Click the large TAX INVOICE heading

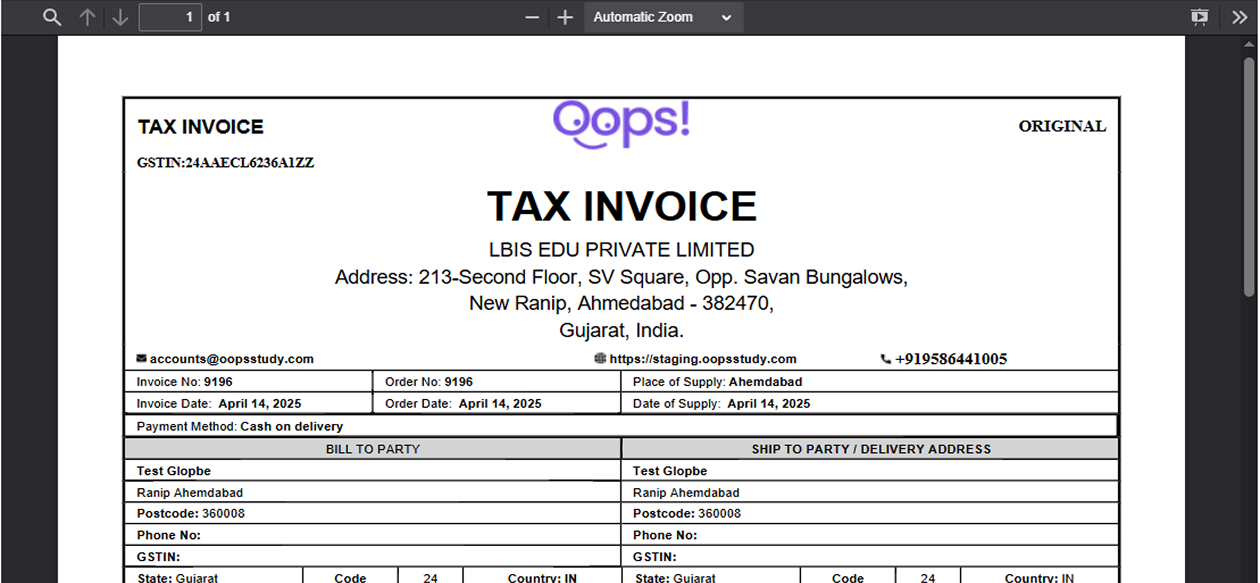622,206
